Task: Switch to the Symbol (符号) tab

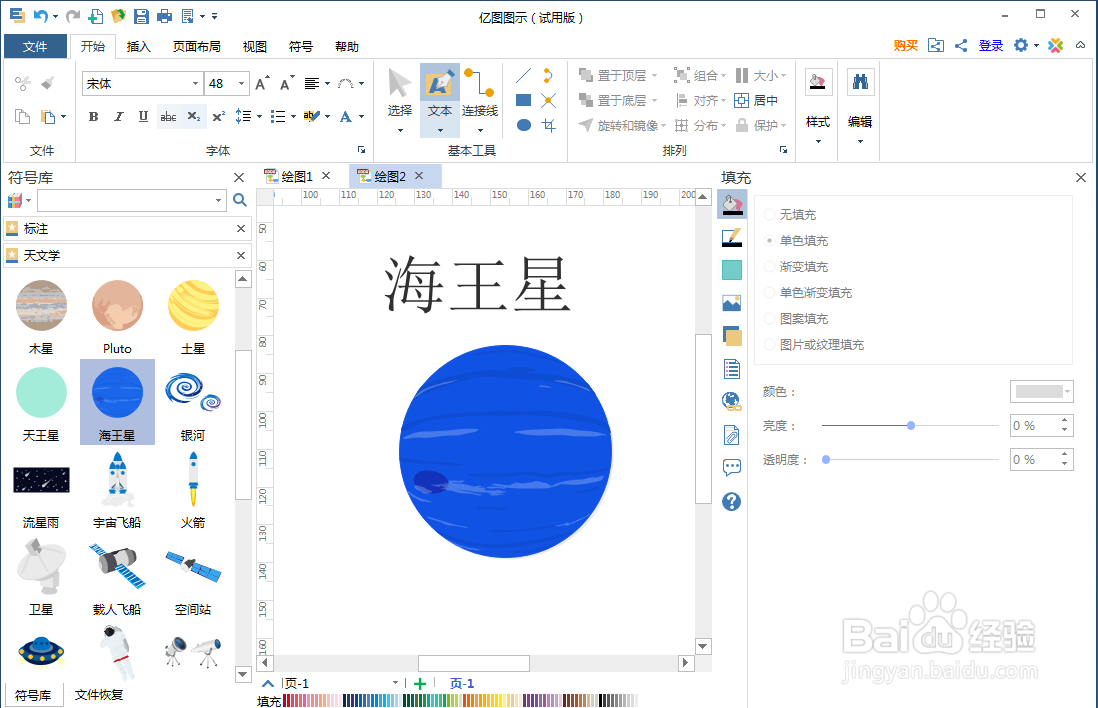Action: 300,46
